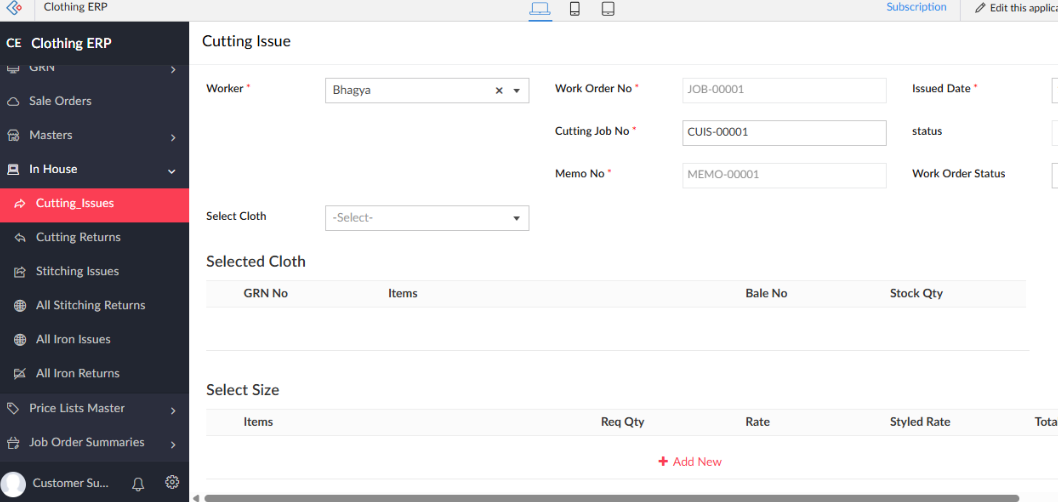Click the Cutting Job No field
The width and height of the screenshot is (1058, 502).
[x=783, y=133]
